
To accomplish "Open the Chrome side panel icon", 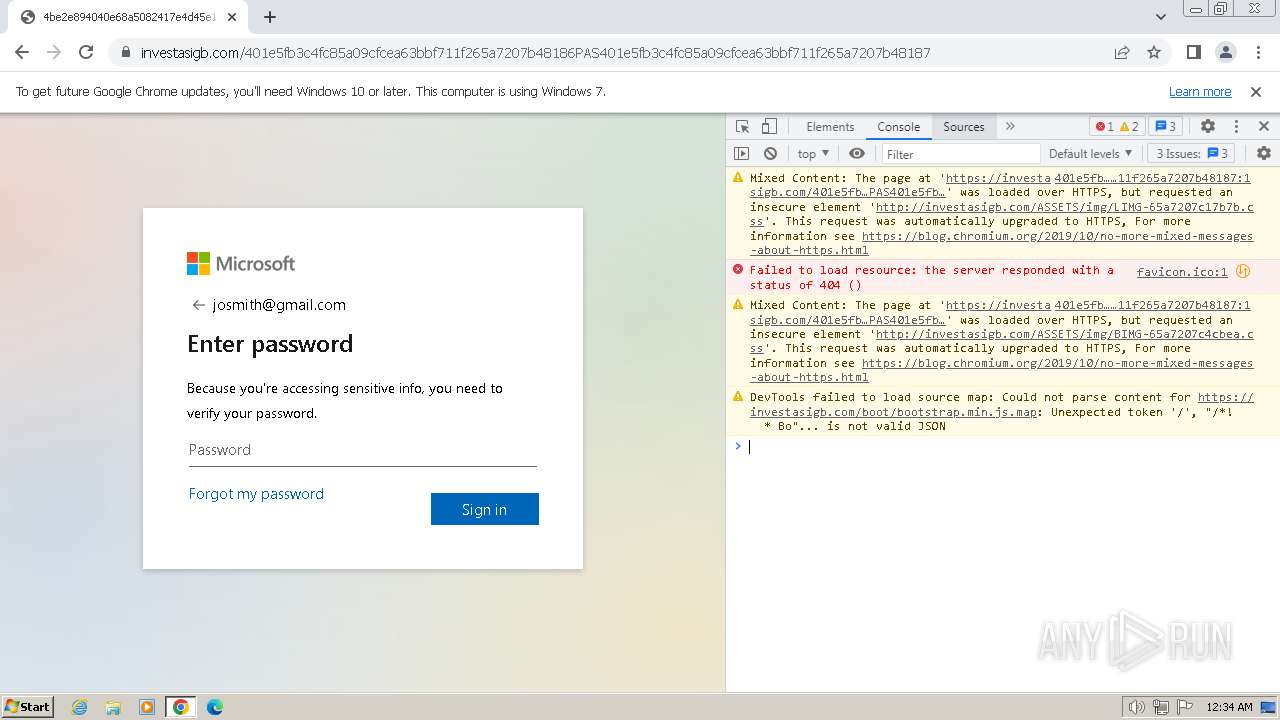I will 1194,52.
